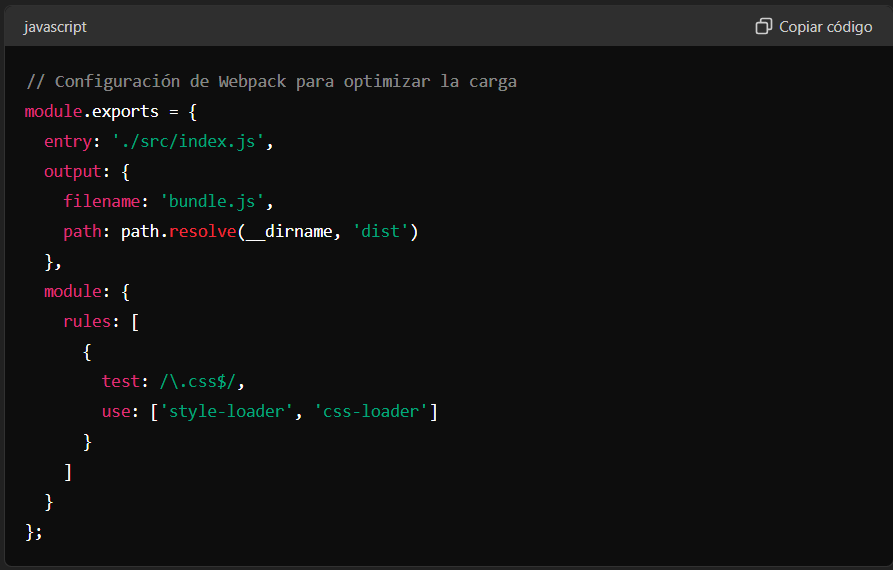The width and height of the screenshot is (893, 570).
Task: Click the "output: {" line
Action: point(87,171)
